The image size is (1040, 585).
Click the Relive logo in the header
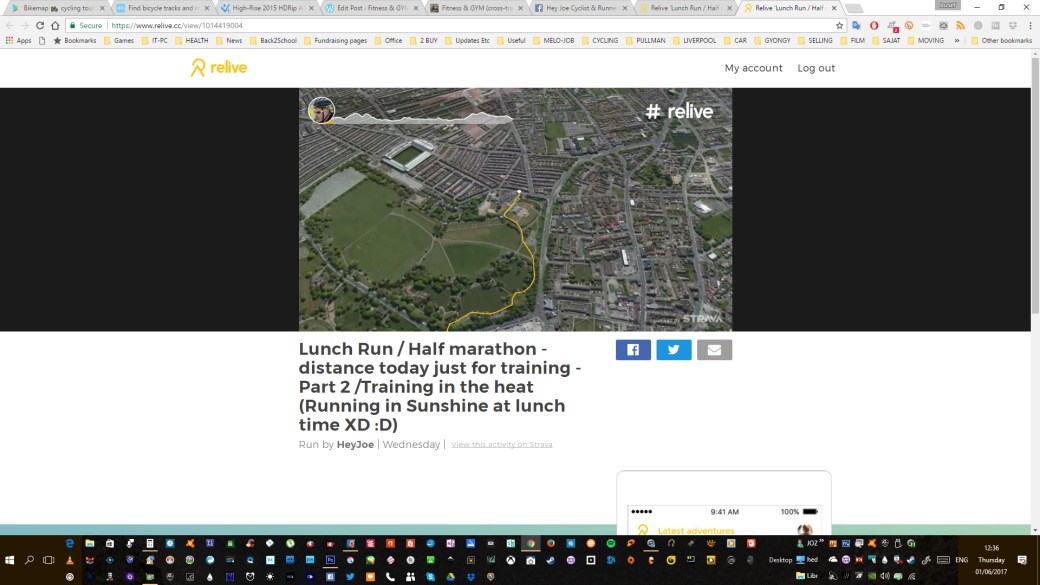tap(219, 68)
